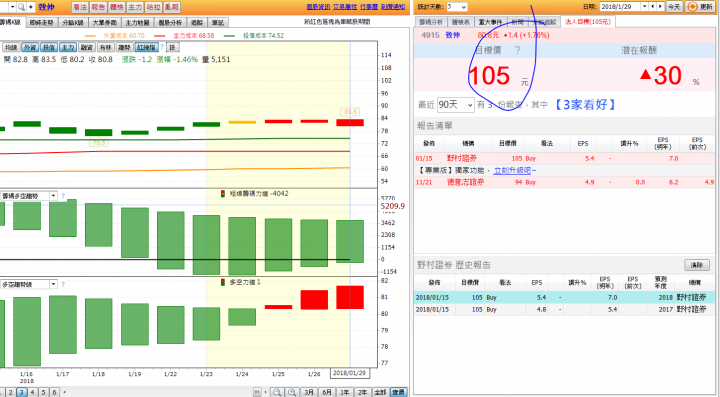Screen dimensions: 720x397
Task: Switch to the 分鐘K線 tab
Action: (73, 22)
